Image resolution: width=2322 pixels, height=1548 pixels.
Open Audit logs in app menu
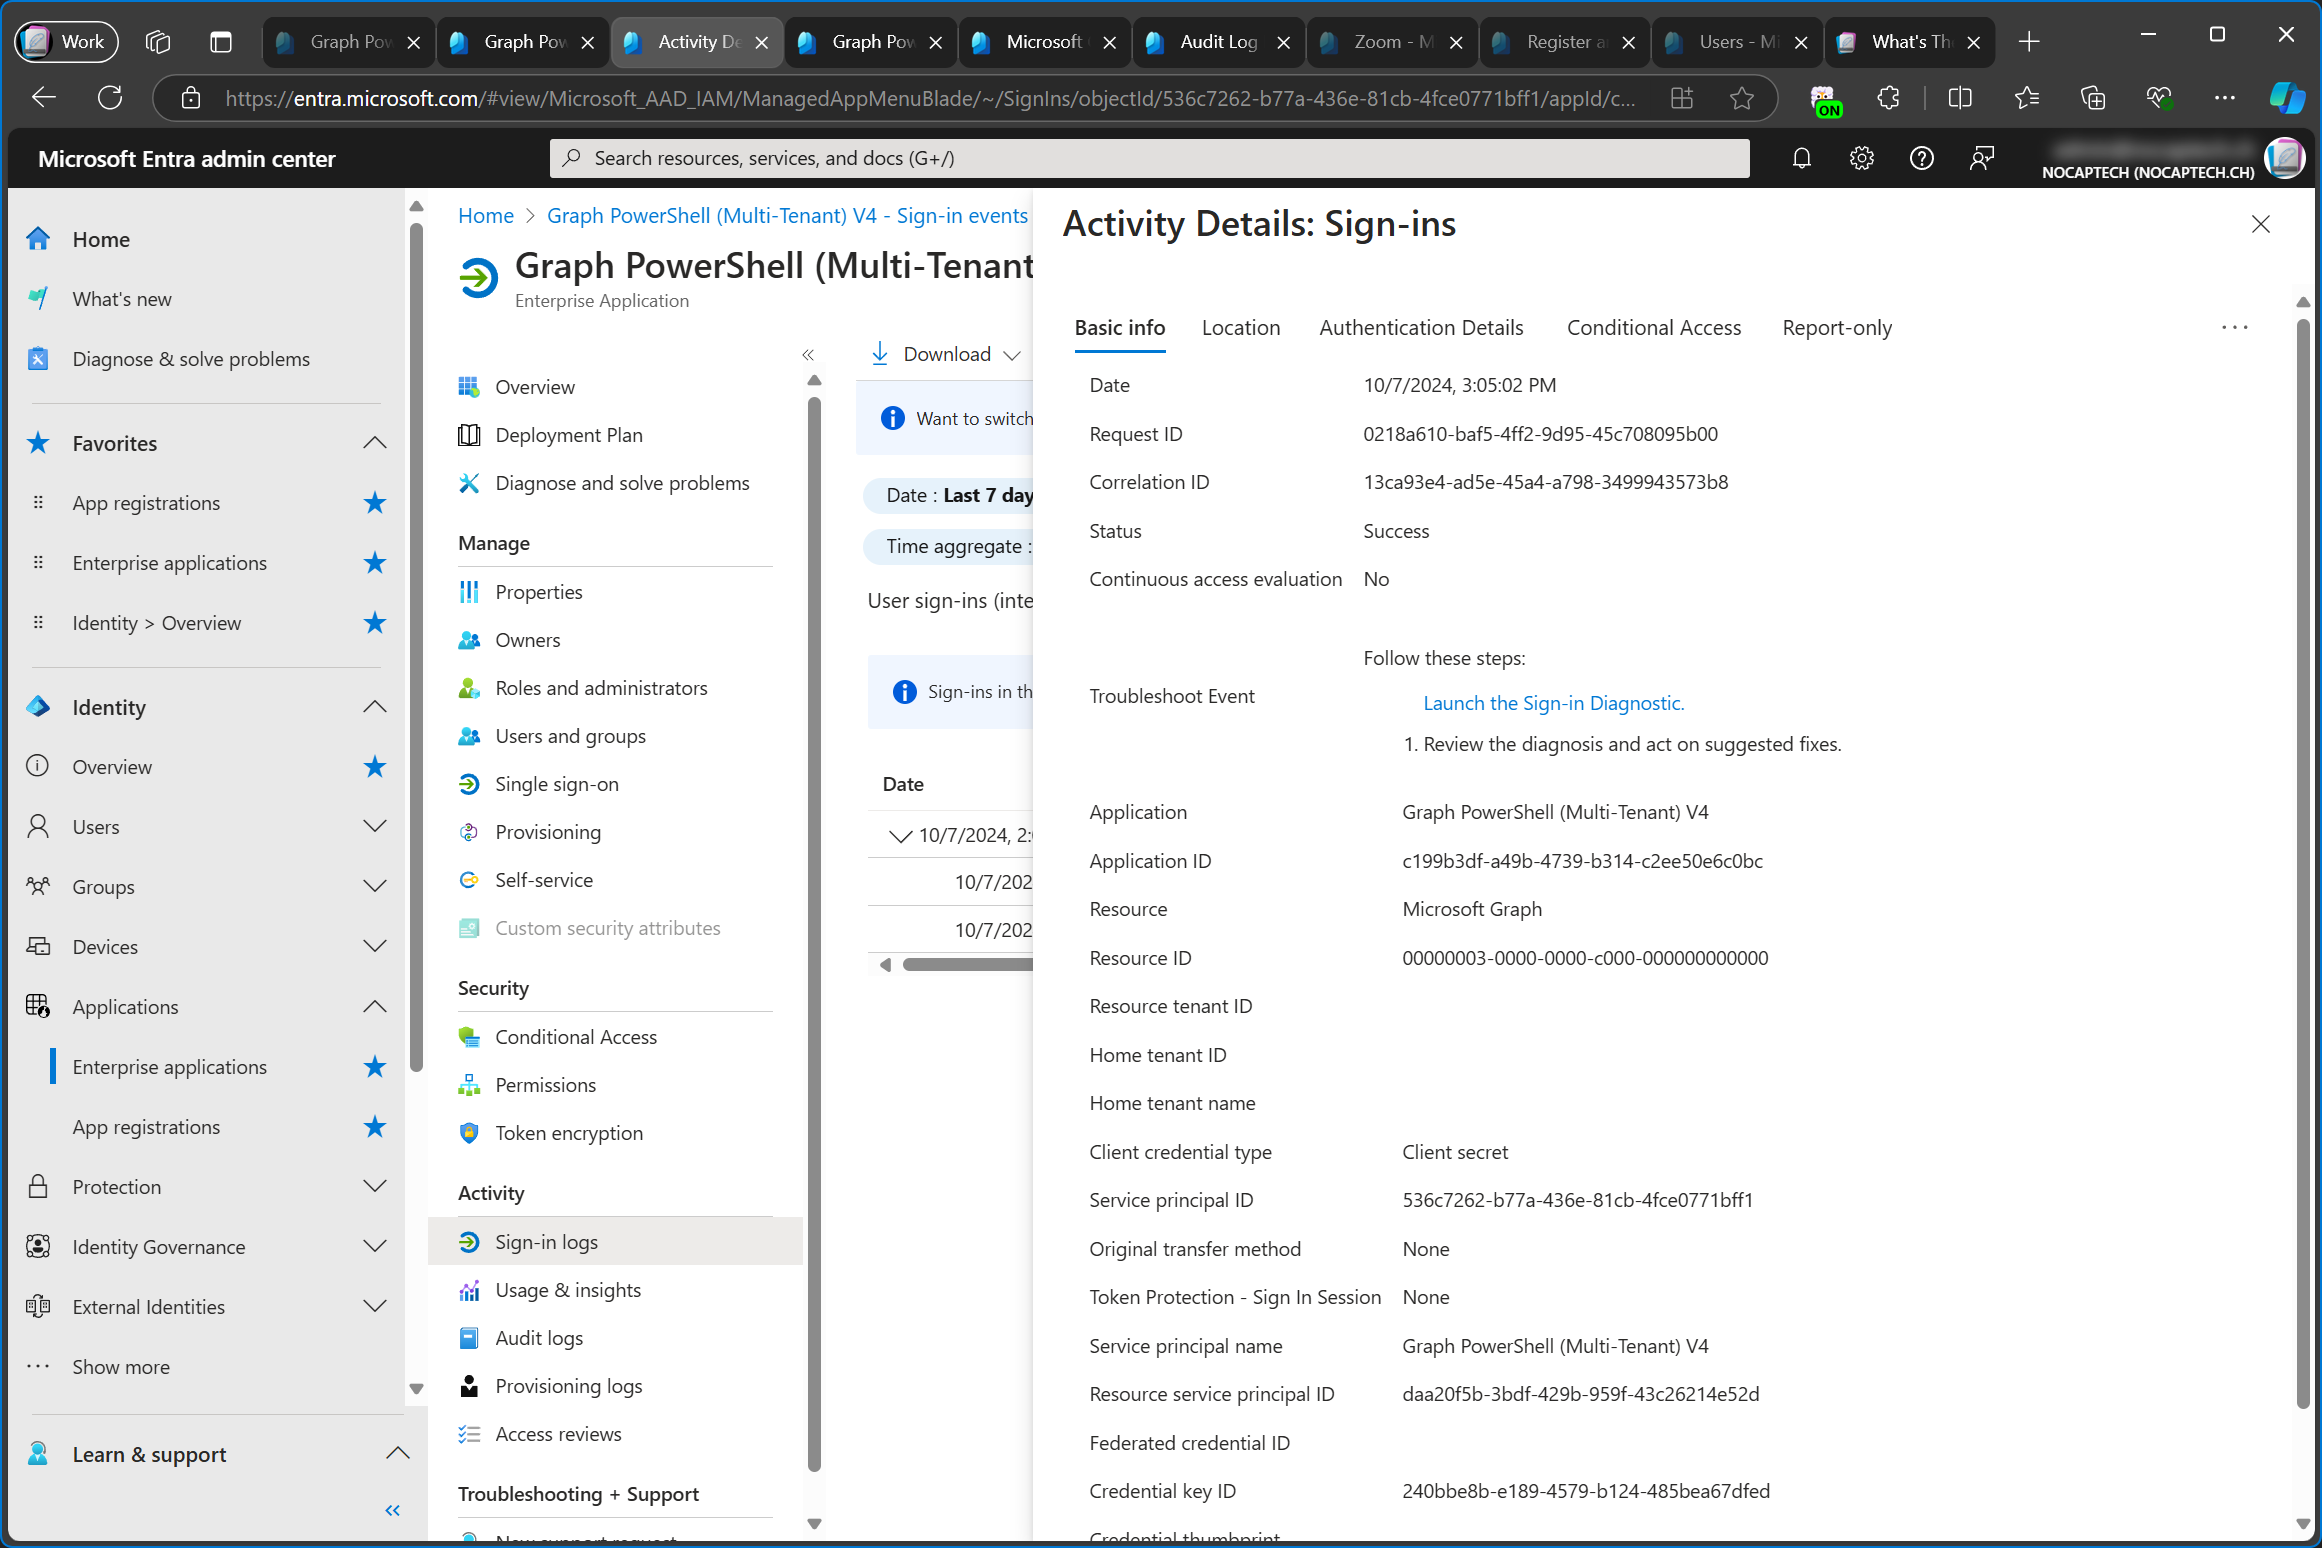click(x=539, y=1338)
